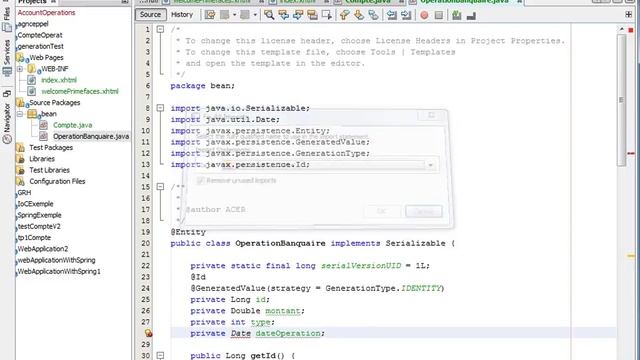
Task: Open the first toolbar dropdown arrow after last-edit icon
Action: point(234,15)
